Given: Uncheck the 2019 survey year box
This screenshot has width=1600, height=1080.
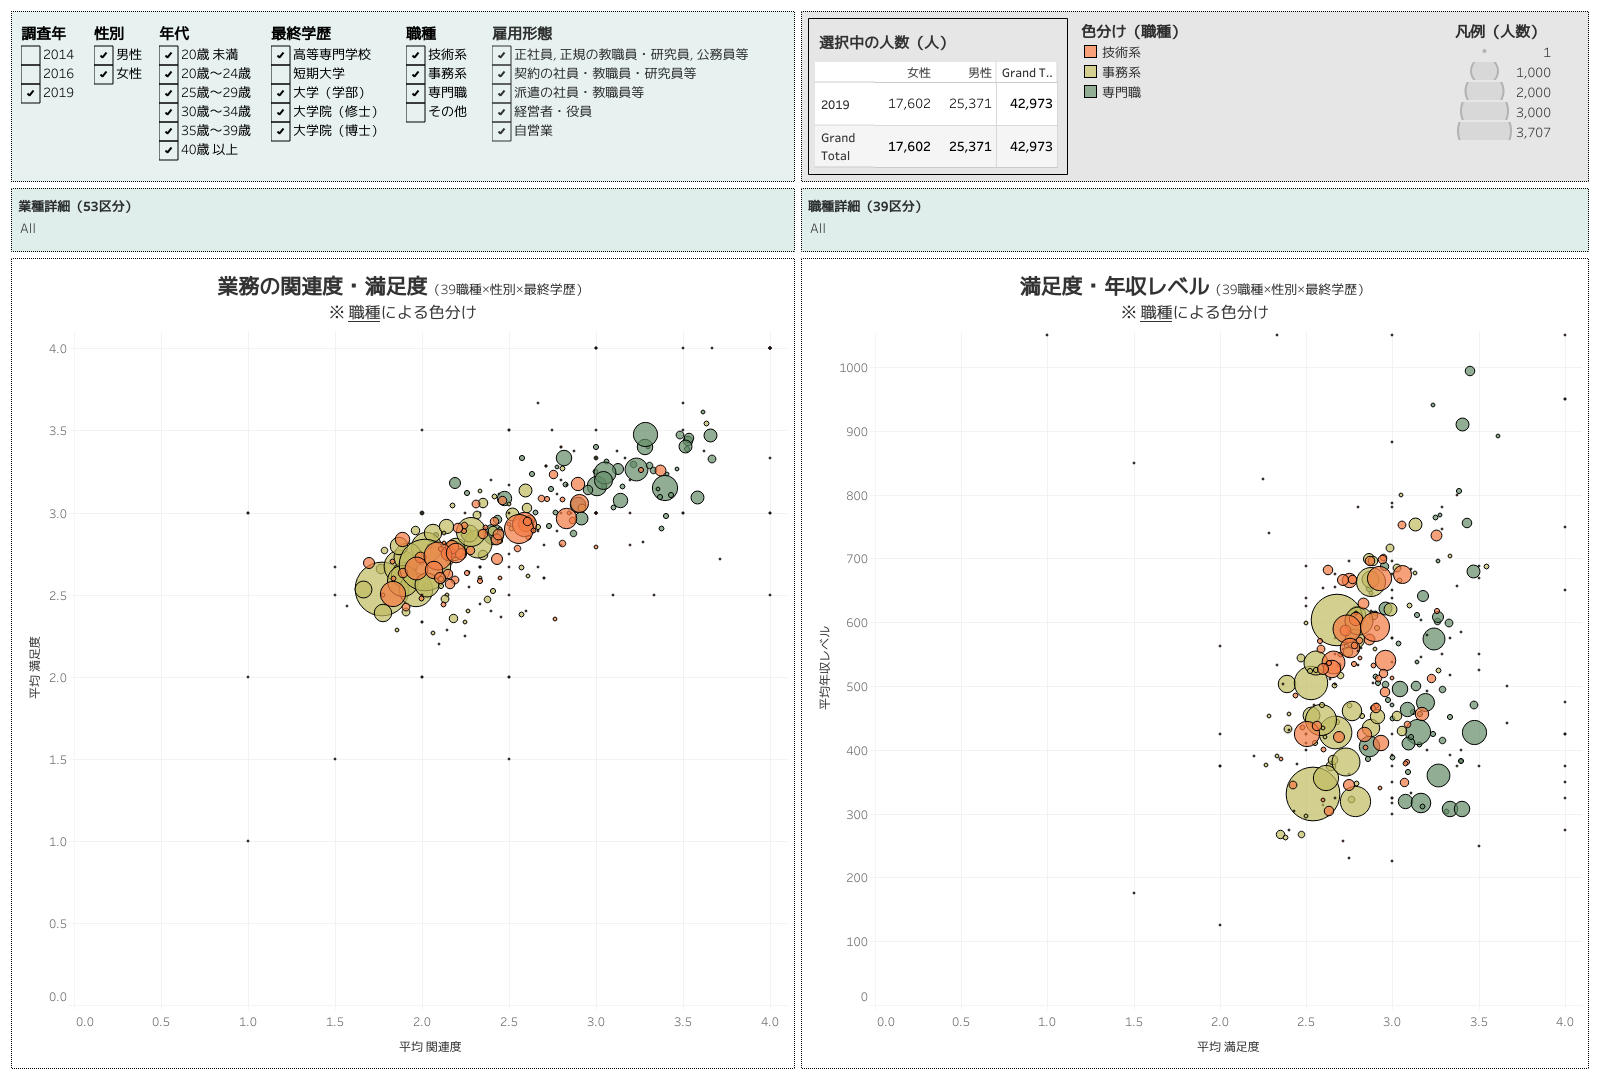Looking at the screenshot, I should (31, 93).
